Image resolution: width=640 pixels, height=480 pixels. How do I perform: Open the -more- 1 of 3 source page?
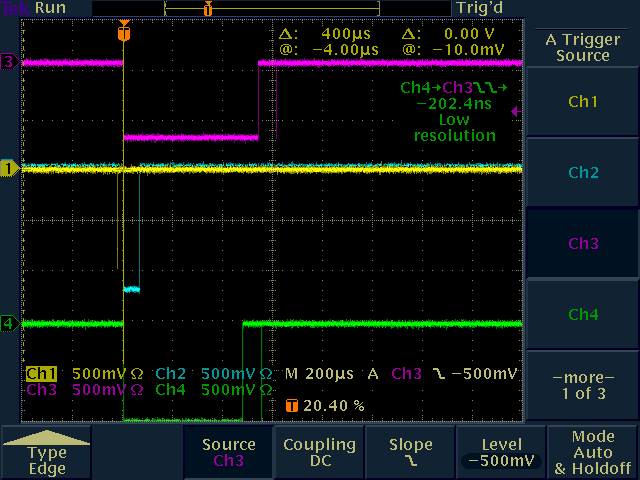582,385
